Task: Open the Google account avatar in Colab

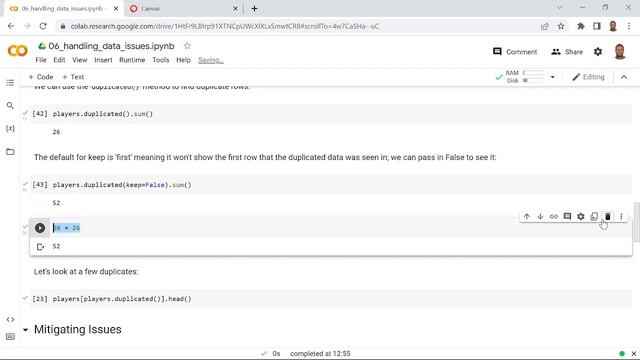Action: tap(620, 52)
